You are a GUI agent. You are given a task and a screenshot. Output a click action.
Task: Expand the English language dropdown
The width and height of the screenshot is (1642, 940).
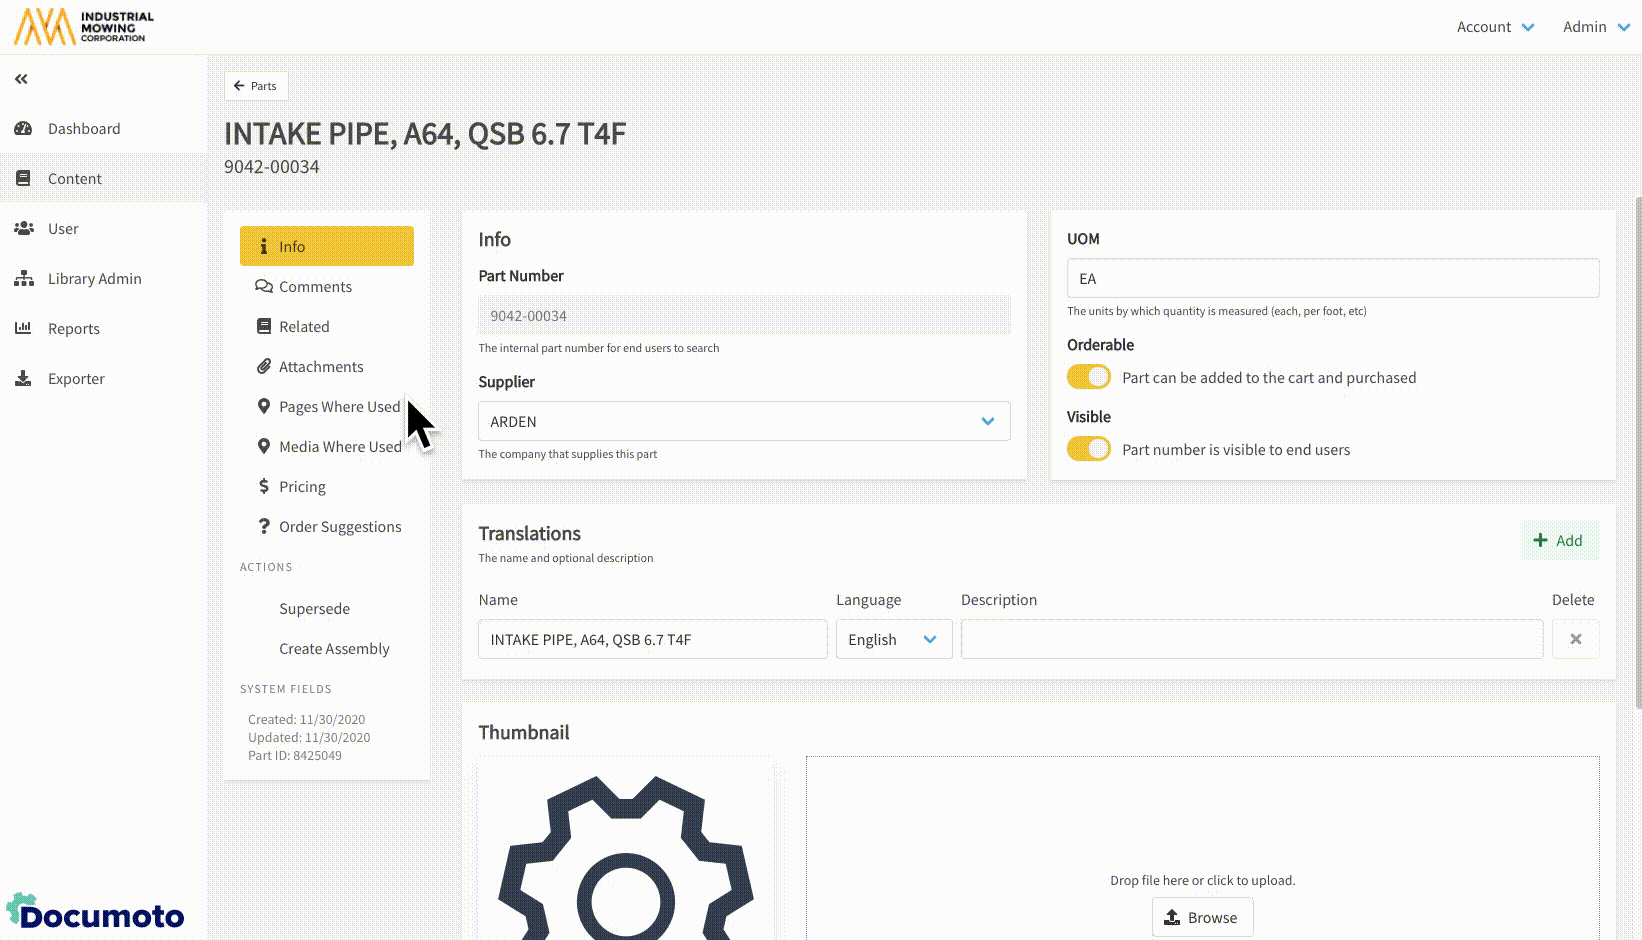tap(893, 640)
